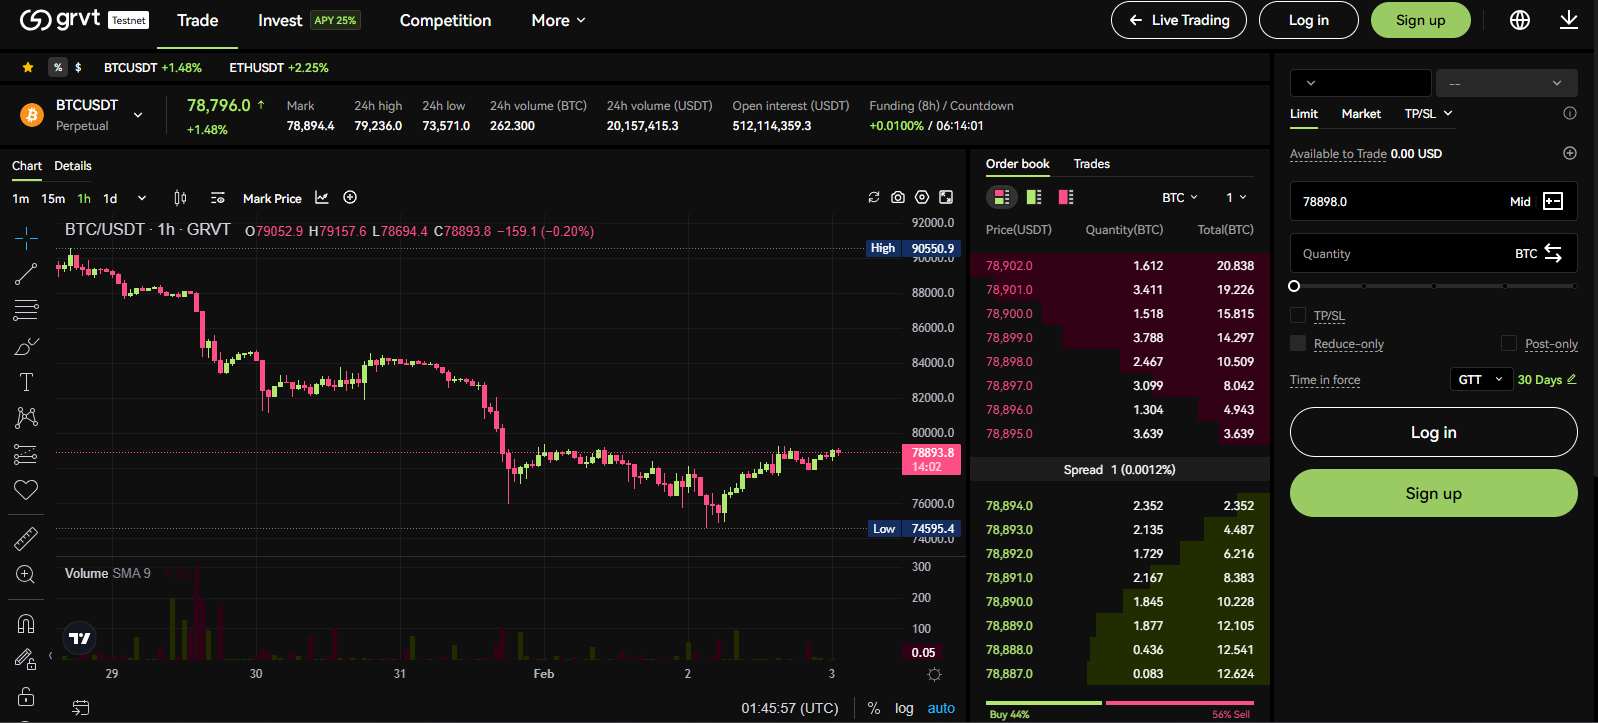Click the green Sign up header button
Image resolution: width=1598 pixels, height=723 pixels.
1421,20
